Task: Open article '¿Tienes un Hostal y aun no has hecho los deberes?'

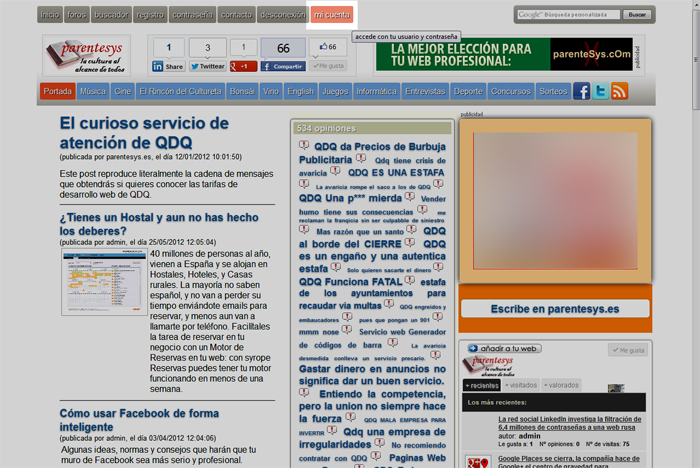Action: (159, 224)
